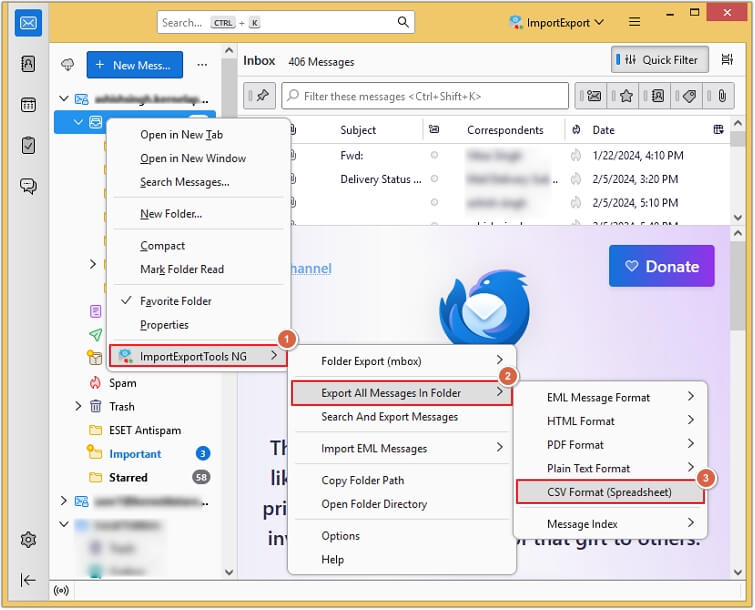Screen dimensions: 755x610
Task: Toggle Attachment quick filter button
Action: (x=719, y=96)
